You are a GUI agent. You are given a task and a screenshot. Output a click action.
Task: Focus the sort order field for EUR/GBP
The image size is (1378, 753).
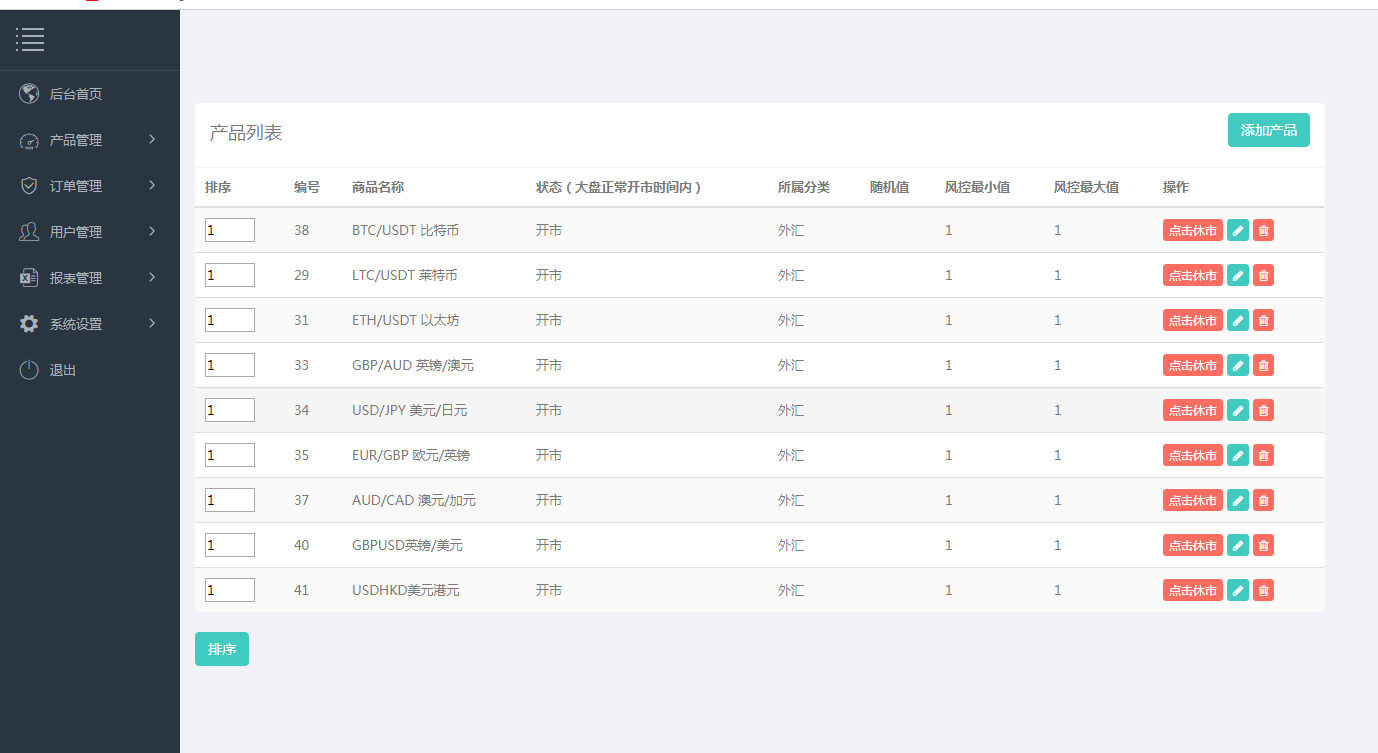click(230, 455)
